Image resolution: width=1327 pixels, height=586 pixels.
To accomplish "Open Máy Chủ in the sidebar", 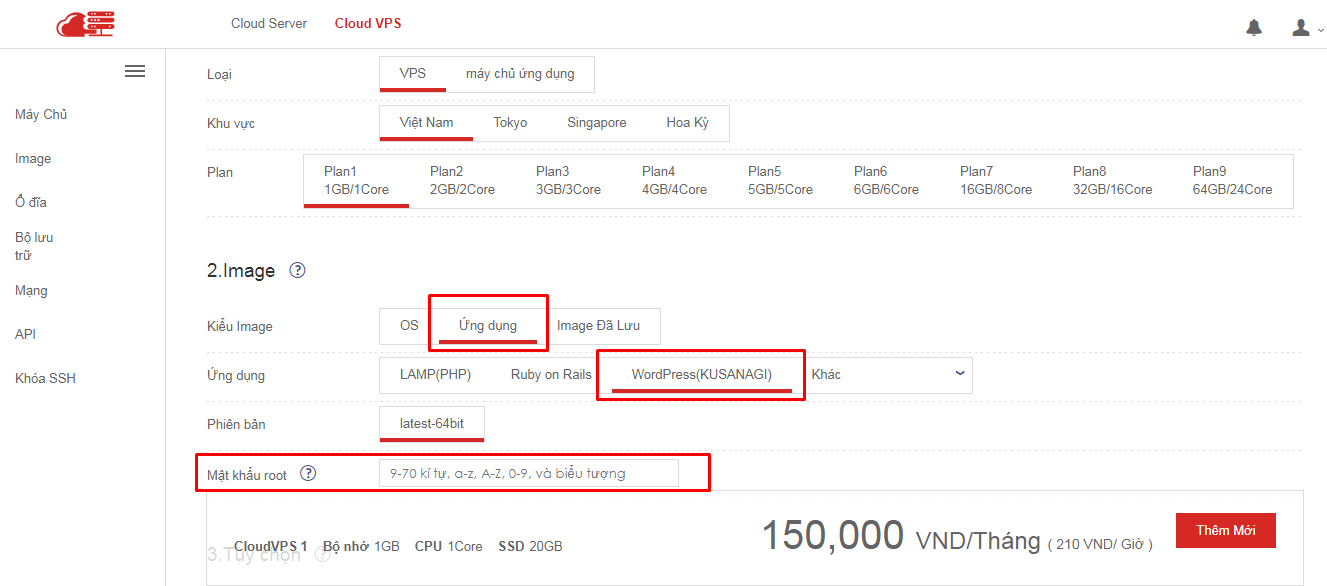I will click(x=41, y=114).
